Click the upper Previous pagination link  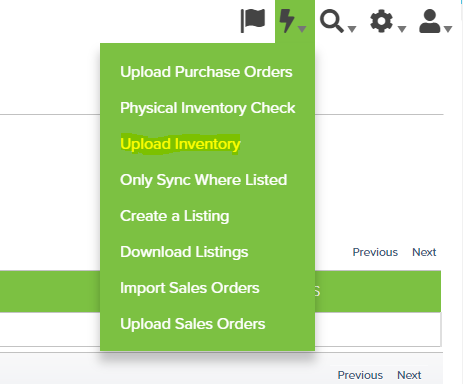pyautogui.click(x=375, y=252)
